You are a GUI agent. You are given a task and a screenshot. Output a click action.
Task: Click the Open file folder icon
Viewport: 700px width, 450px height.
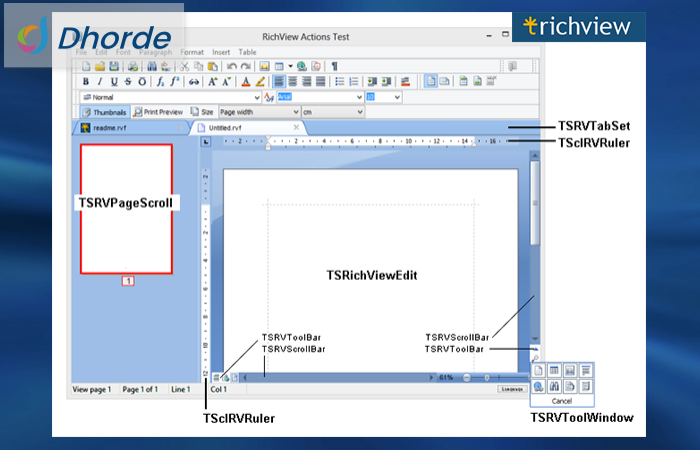pyautogui.click(x=100, y=67)
